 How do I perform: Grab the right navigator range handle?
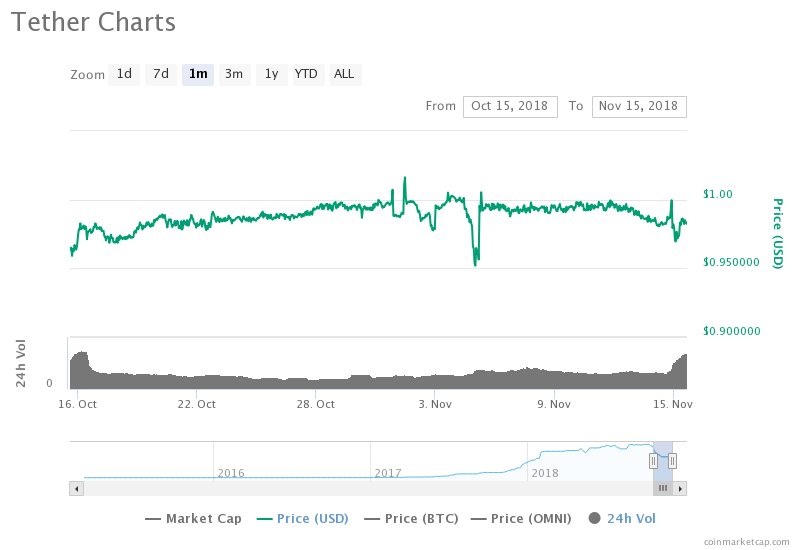coord(672,461)
